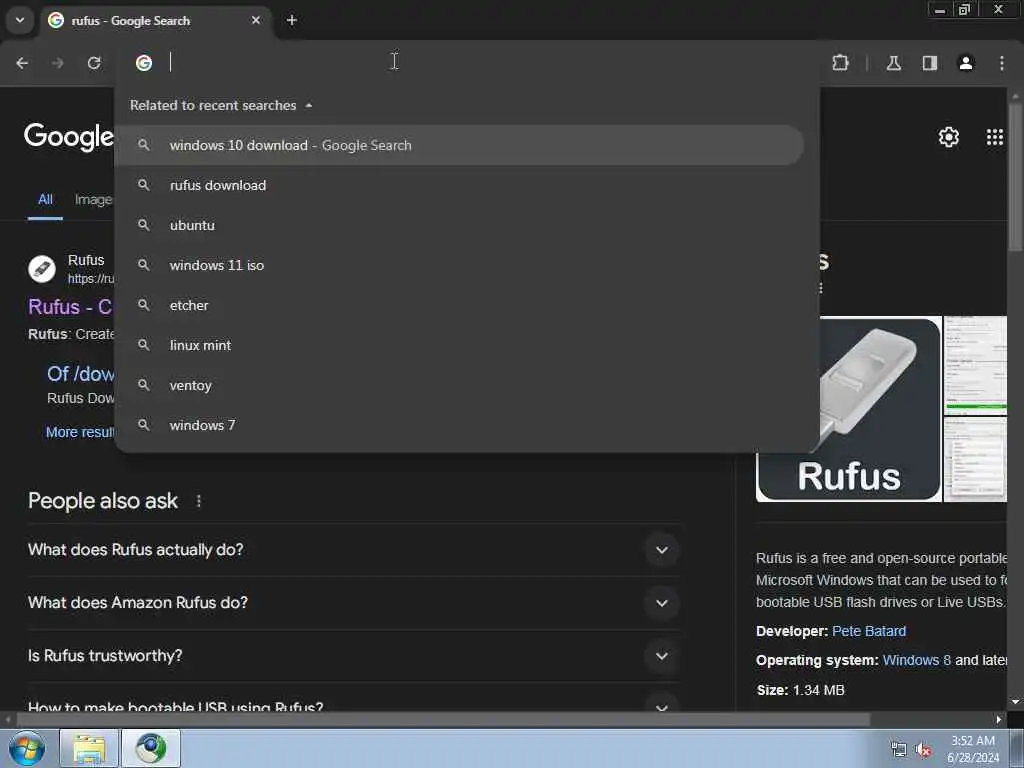Open Chrome's three-dot menu

pyautogui.click(x=1002, y=63)
